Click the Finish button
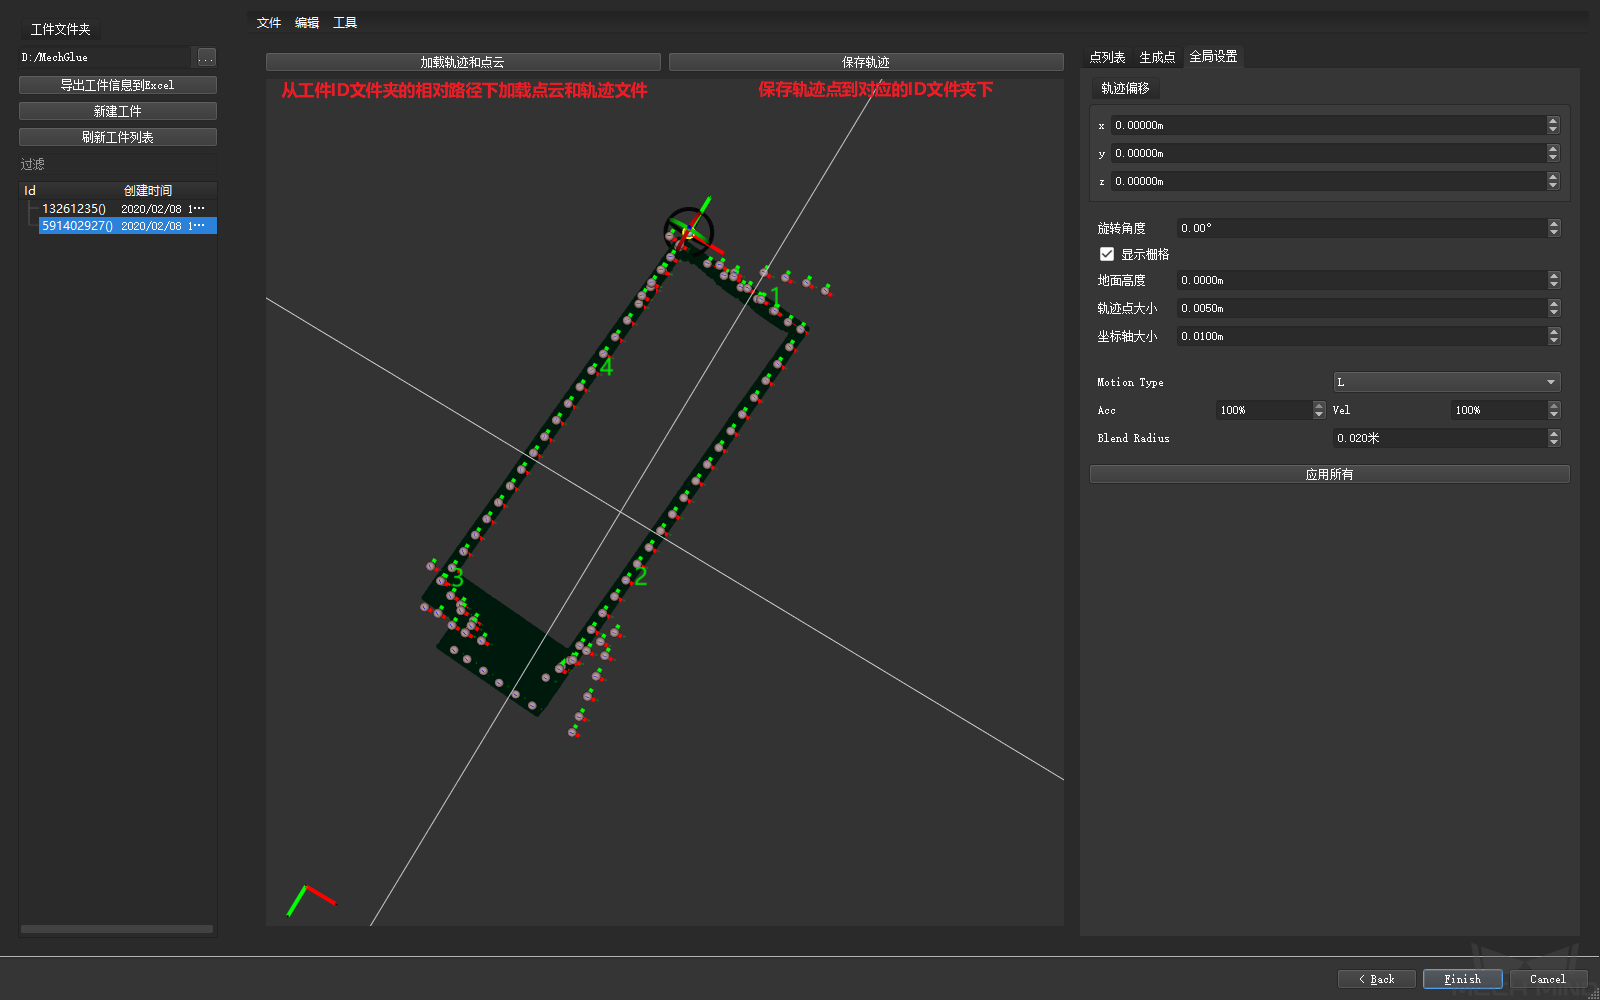Image resolution: width=1600 pixels, height=1000 pixels. [1462, 979]
